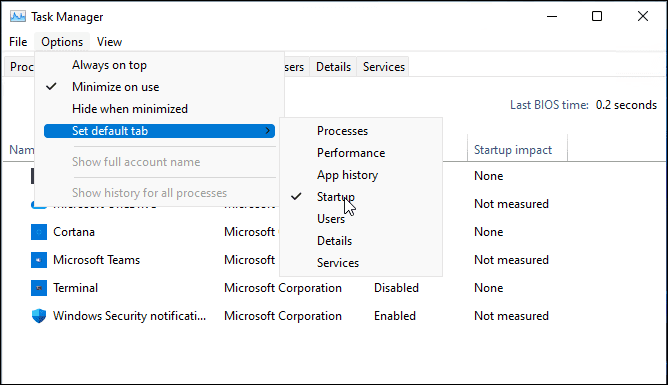668x385 pixels.
Task: Close the Options menu
Action: tap(62, 42)
